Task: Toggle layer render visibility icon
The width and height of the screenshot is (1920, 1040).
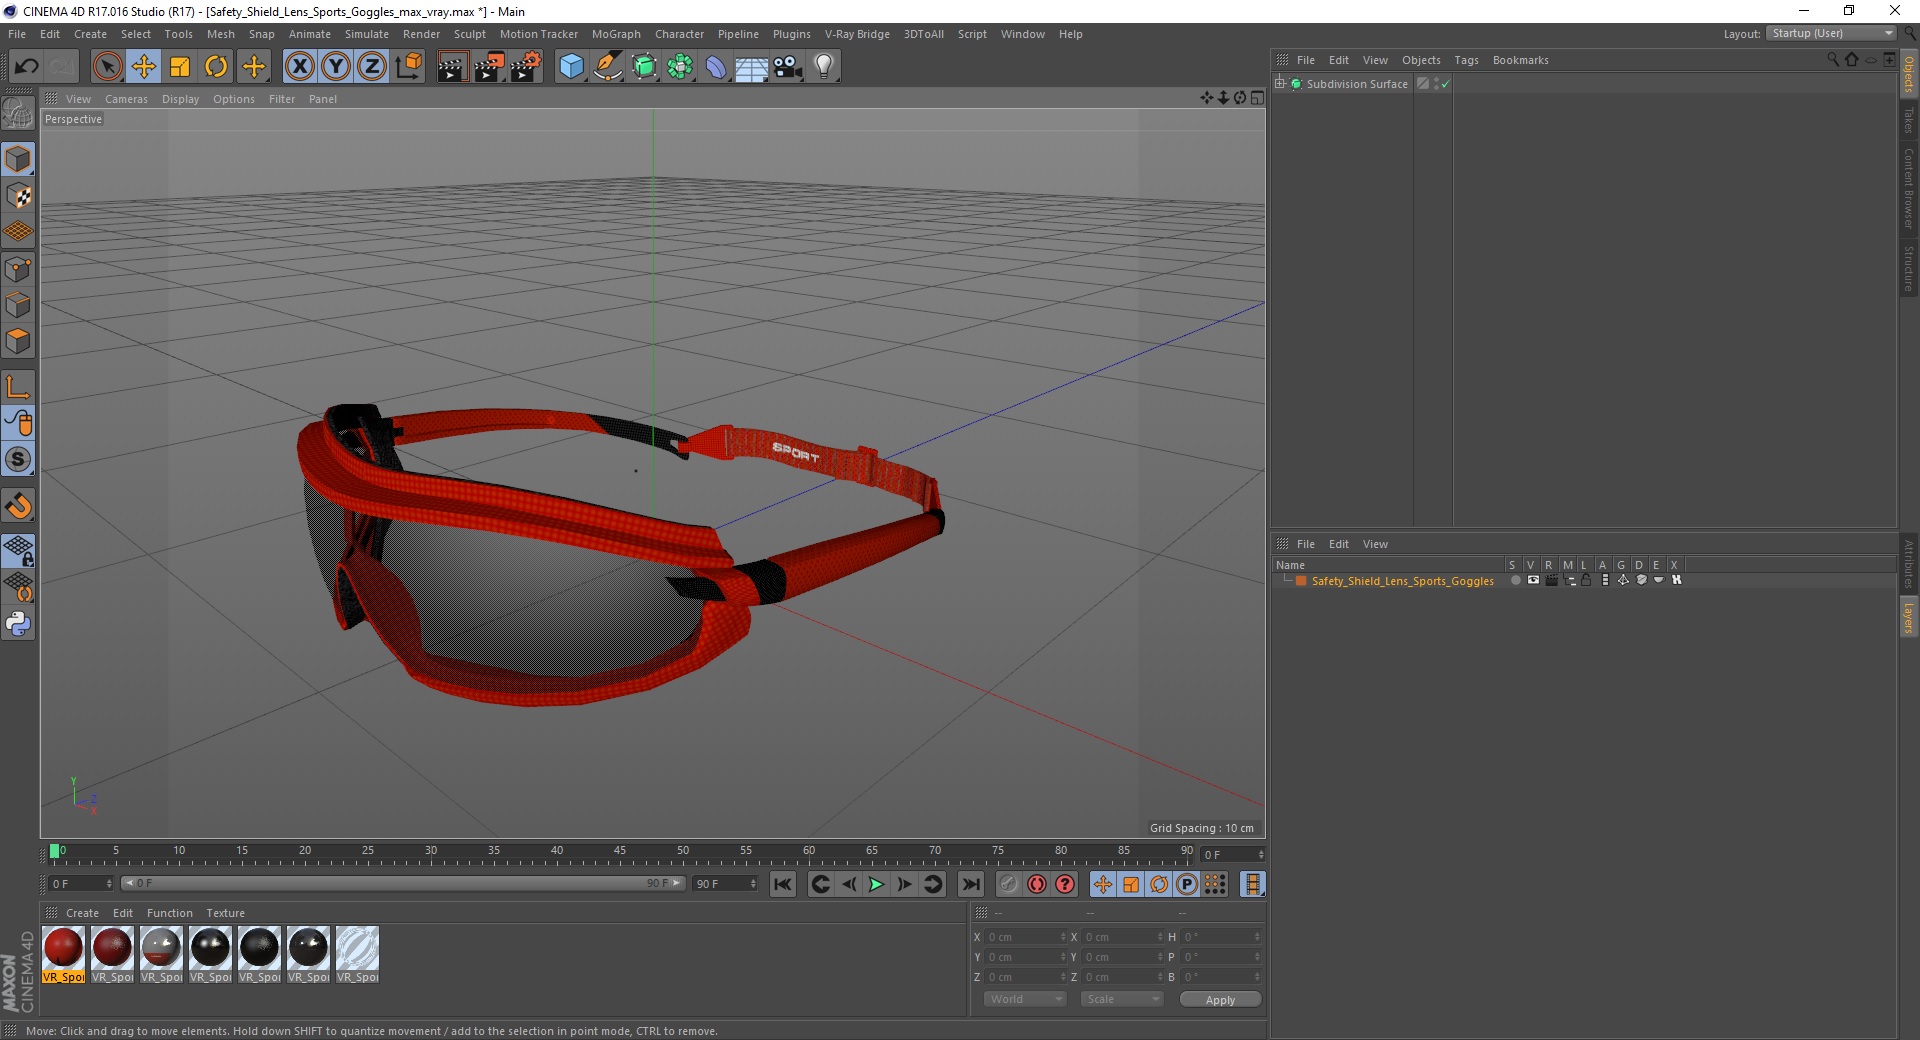Action: (1551, 580)
